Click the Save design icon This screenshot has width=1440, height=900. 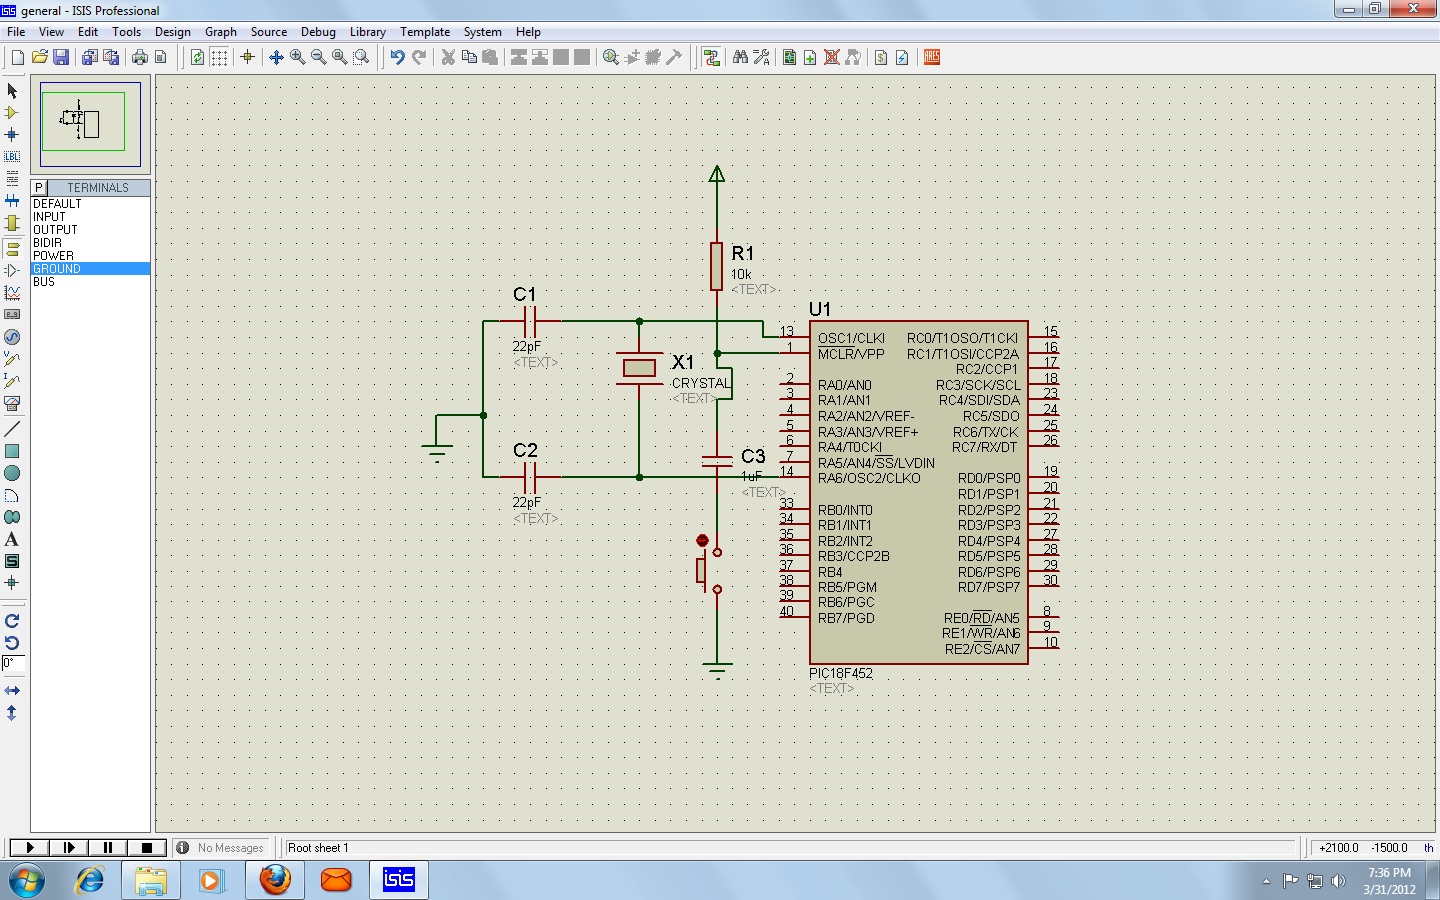61,58
